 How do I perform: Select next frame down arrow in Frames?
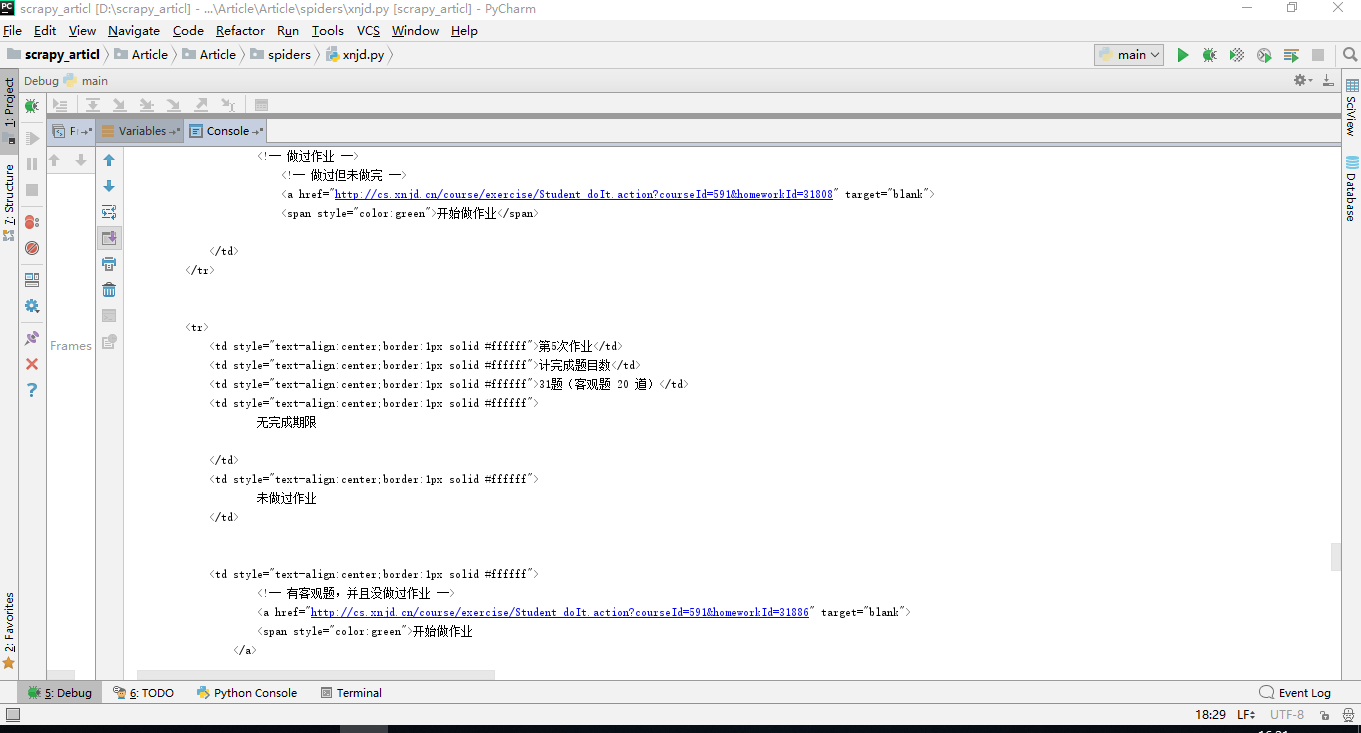[81, 160]
